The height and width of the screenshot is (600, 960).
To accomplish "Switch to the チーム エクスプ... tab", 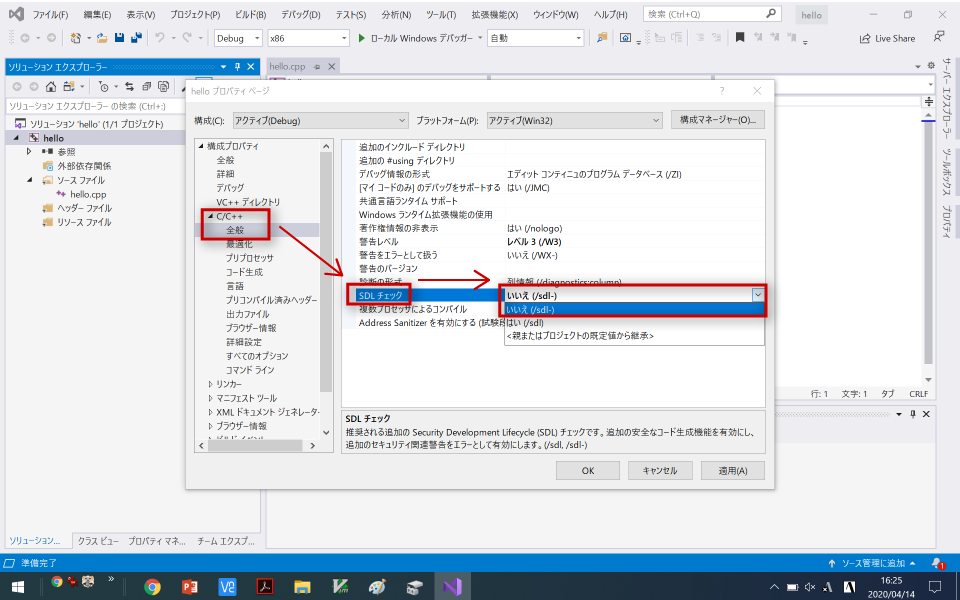I will point(225,541).
